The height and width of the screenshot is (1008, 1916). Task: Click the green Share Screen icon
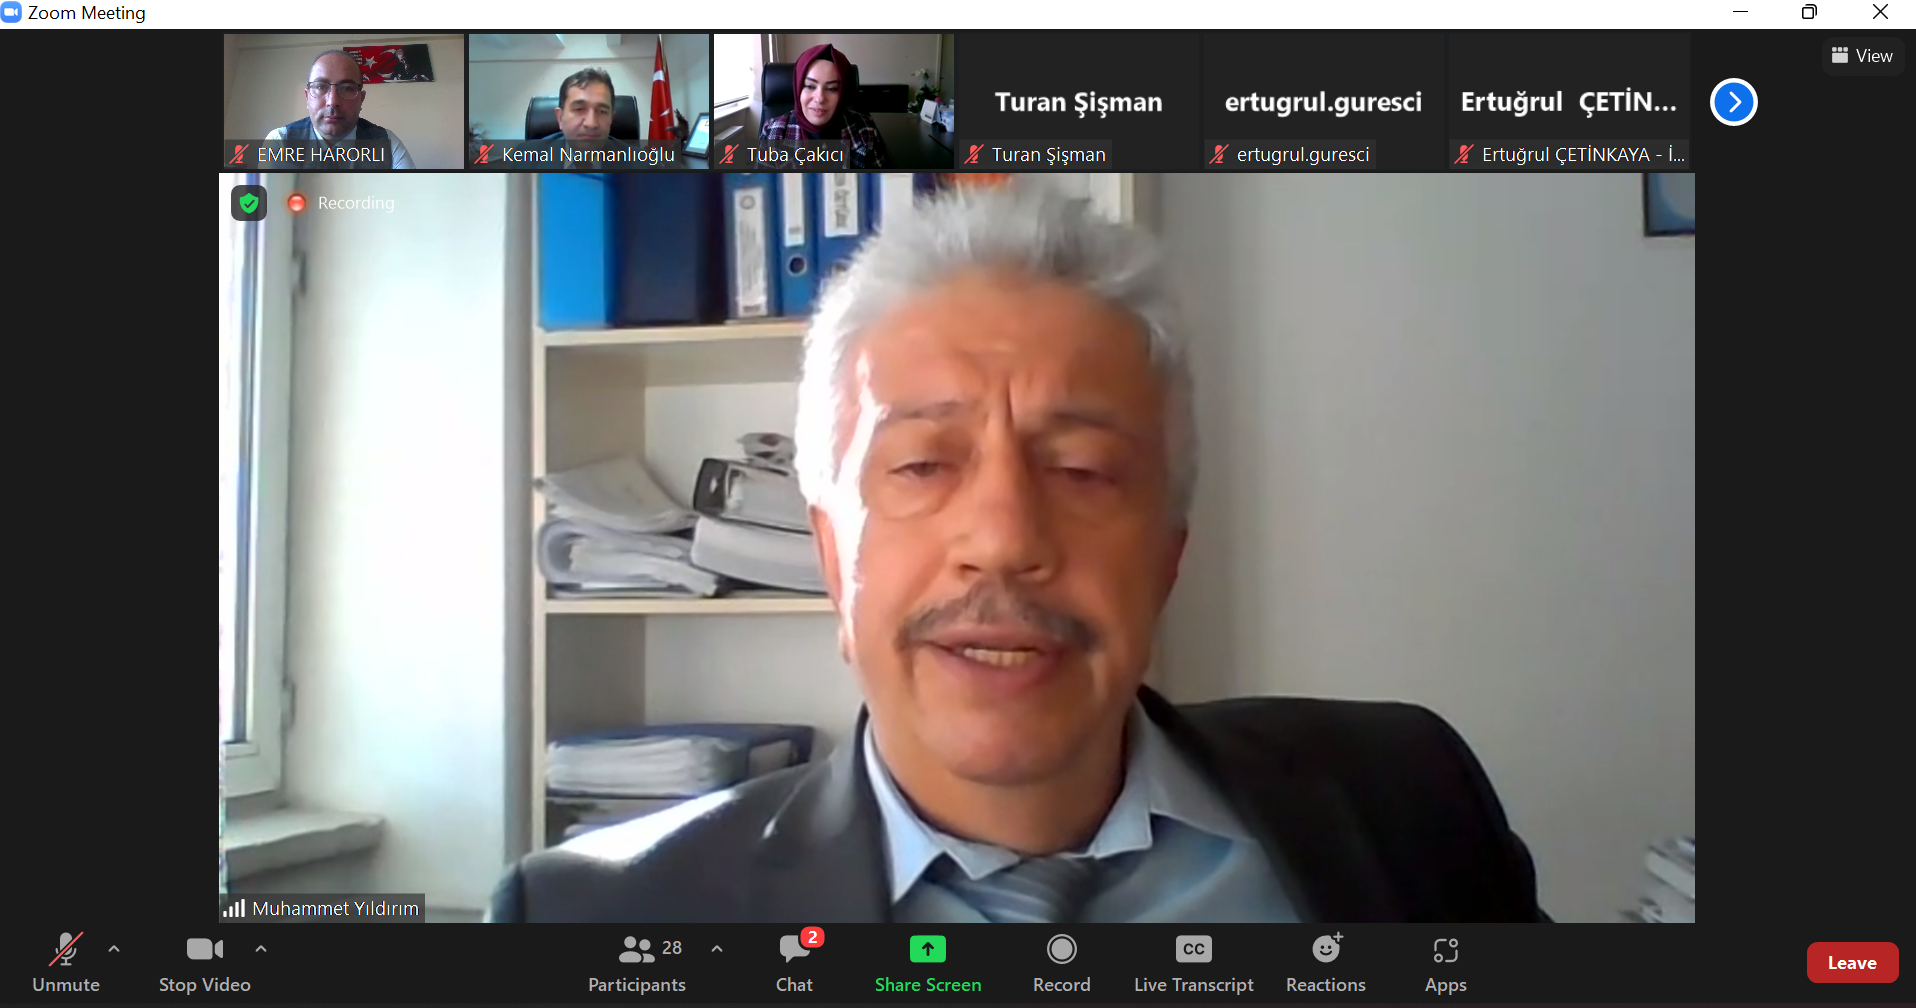[x=927, y=949]
